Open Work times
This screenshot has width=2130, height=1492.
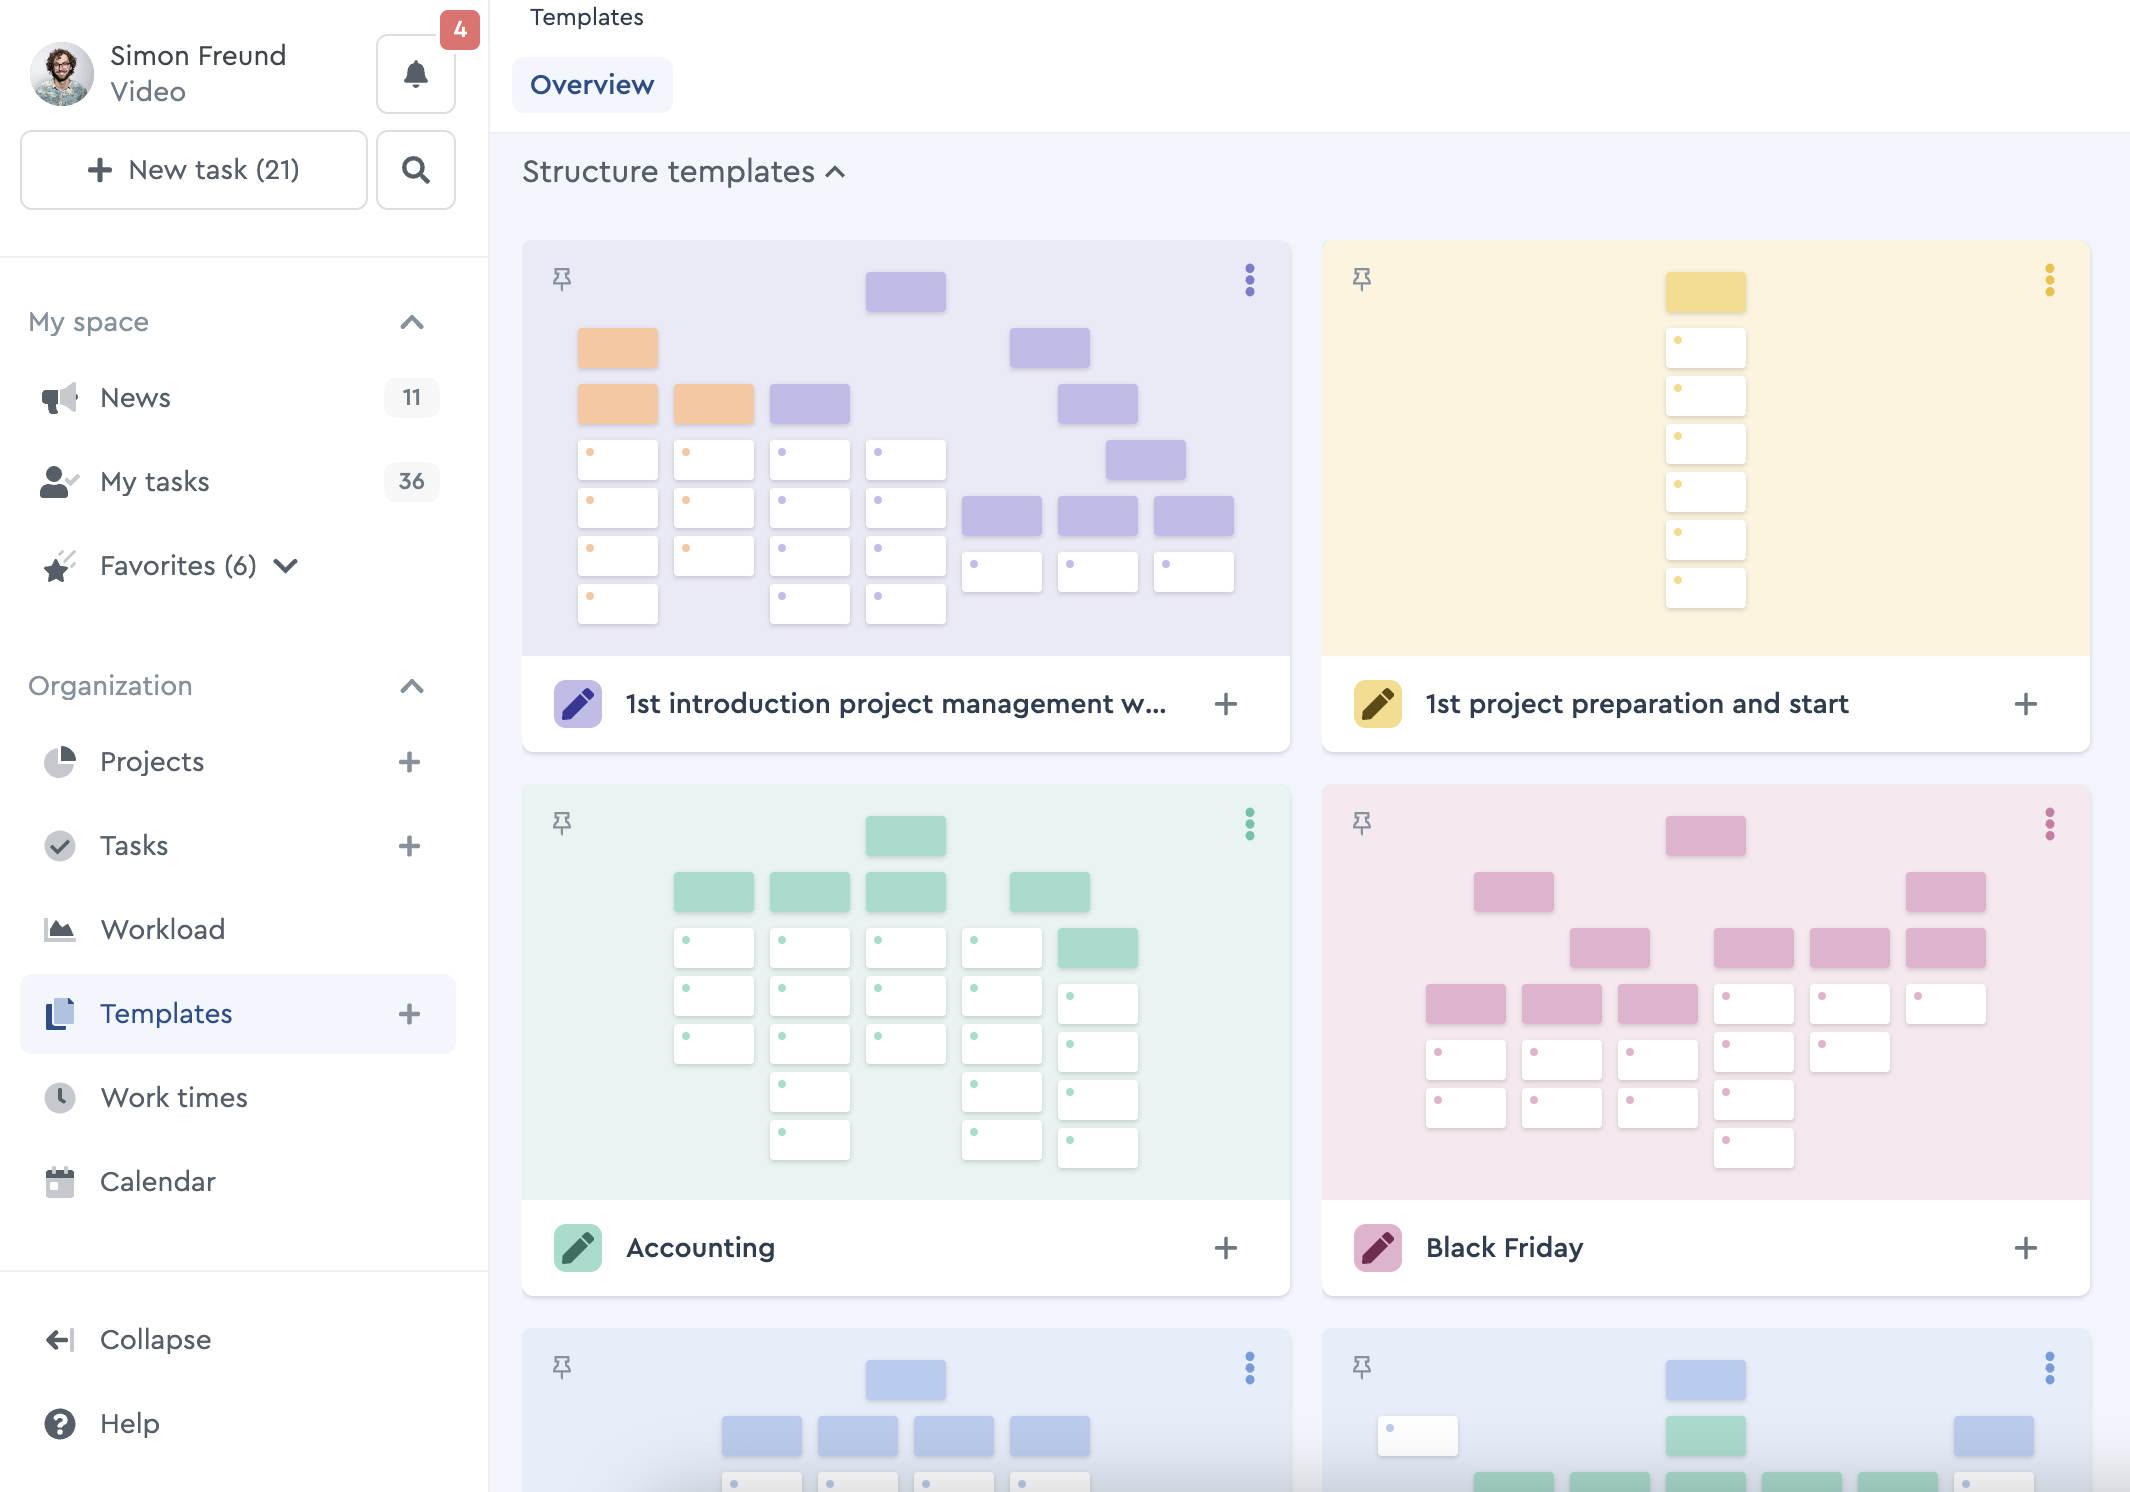pos(174,1098)
